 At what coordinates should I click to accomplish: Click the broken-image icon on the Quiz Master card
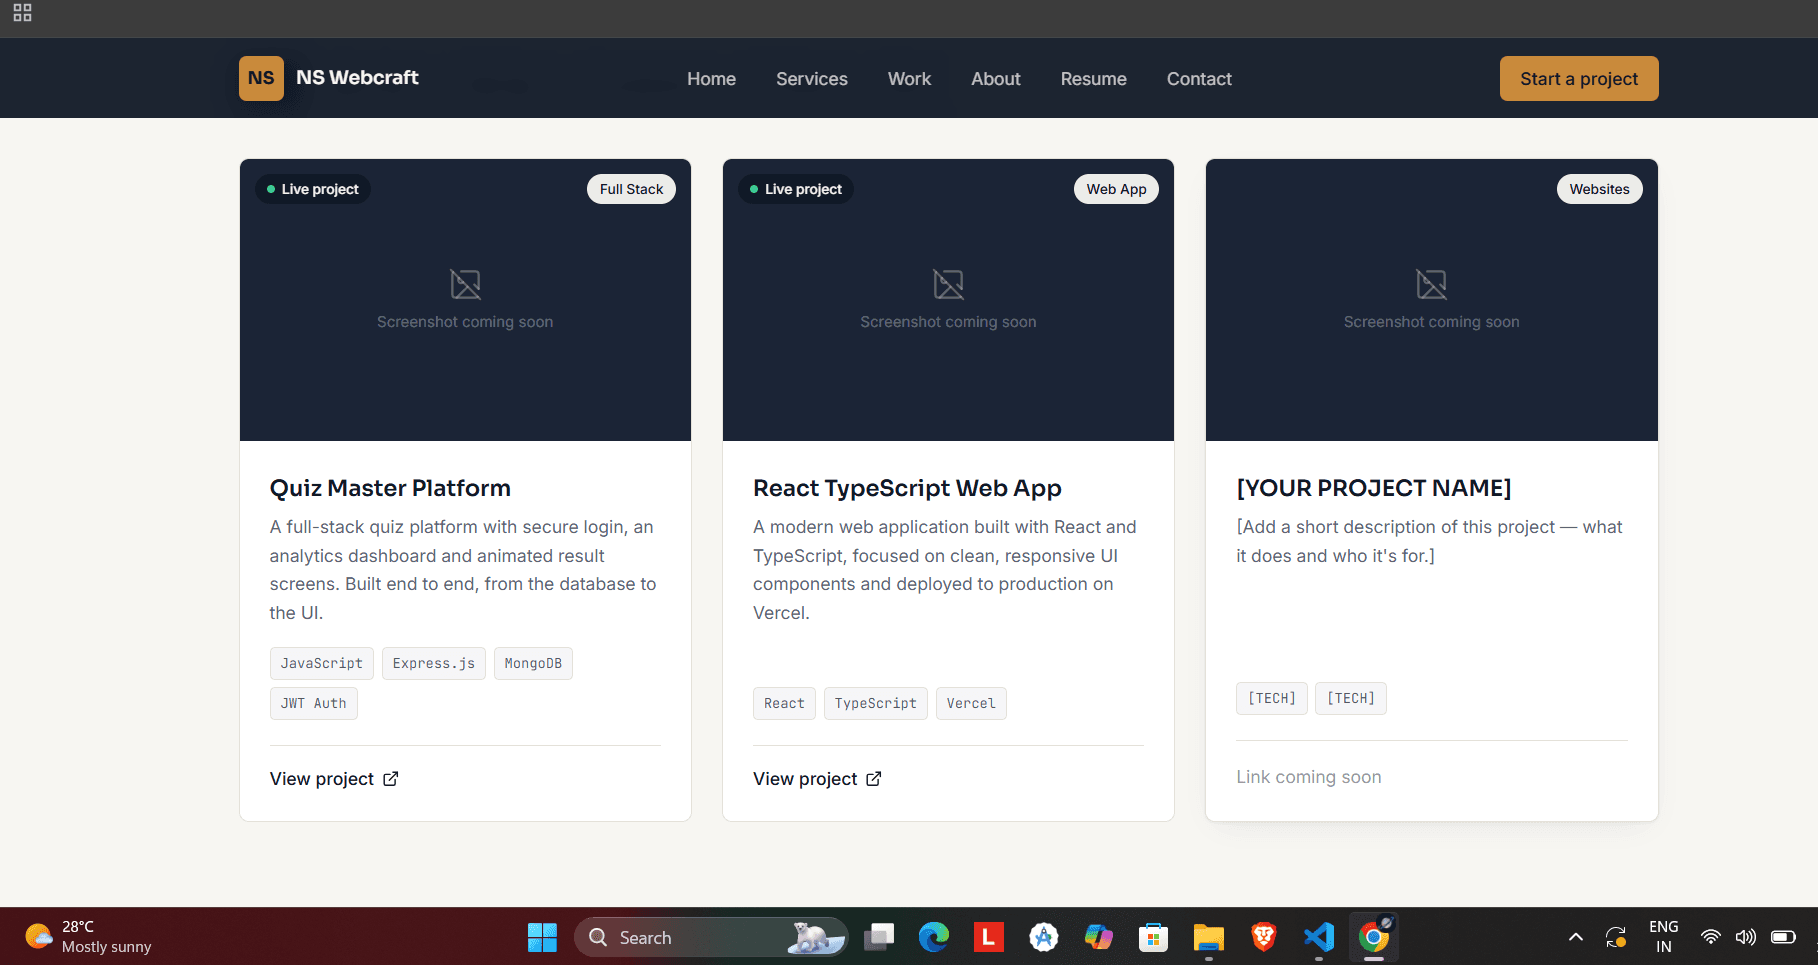[x=465, y=284]
